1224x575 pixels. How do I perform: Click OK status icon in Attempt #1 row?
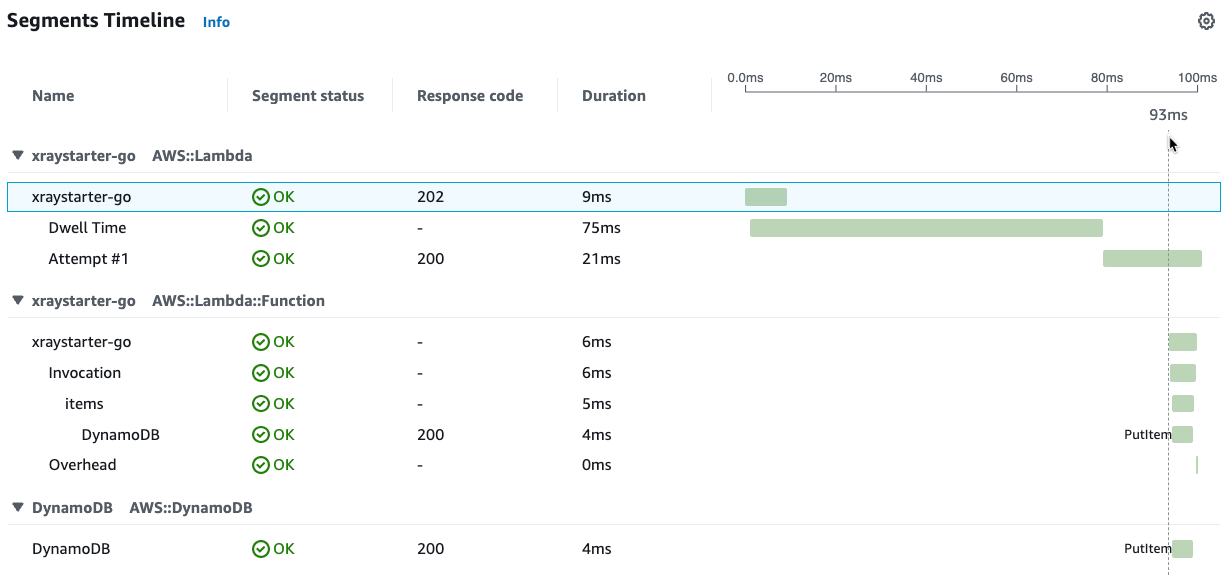[261, 259]
